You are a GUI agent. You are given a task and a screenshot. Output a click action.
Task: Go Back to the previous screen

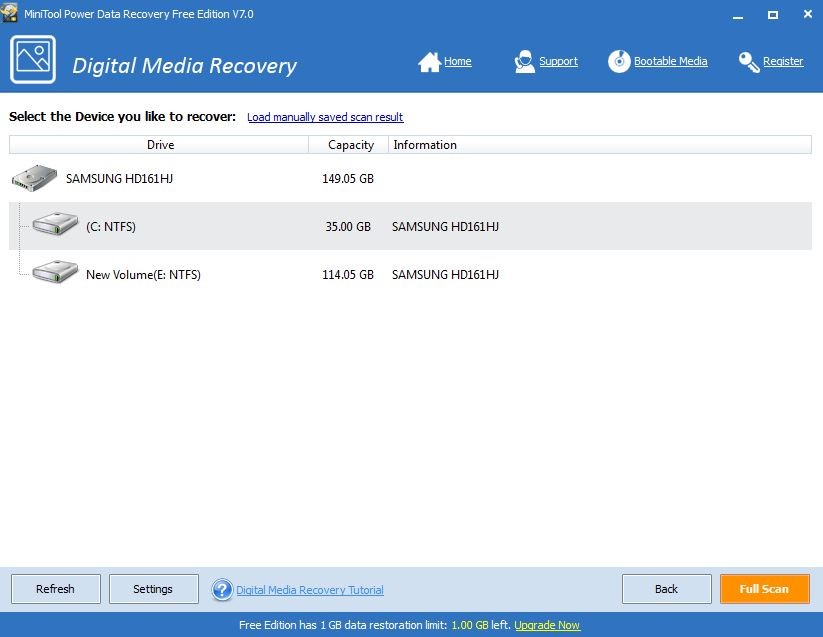tap(667, 589)
